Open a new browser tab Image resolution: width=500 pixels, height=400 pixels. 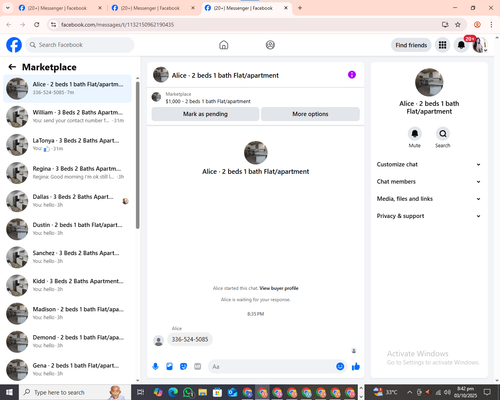300,8
